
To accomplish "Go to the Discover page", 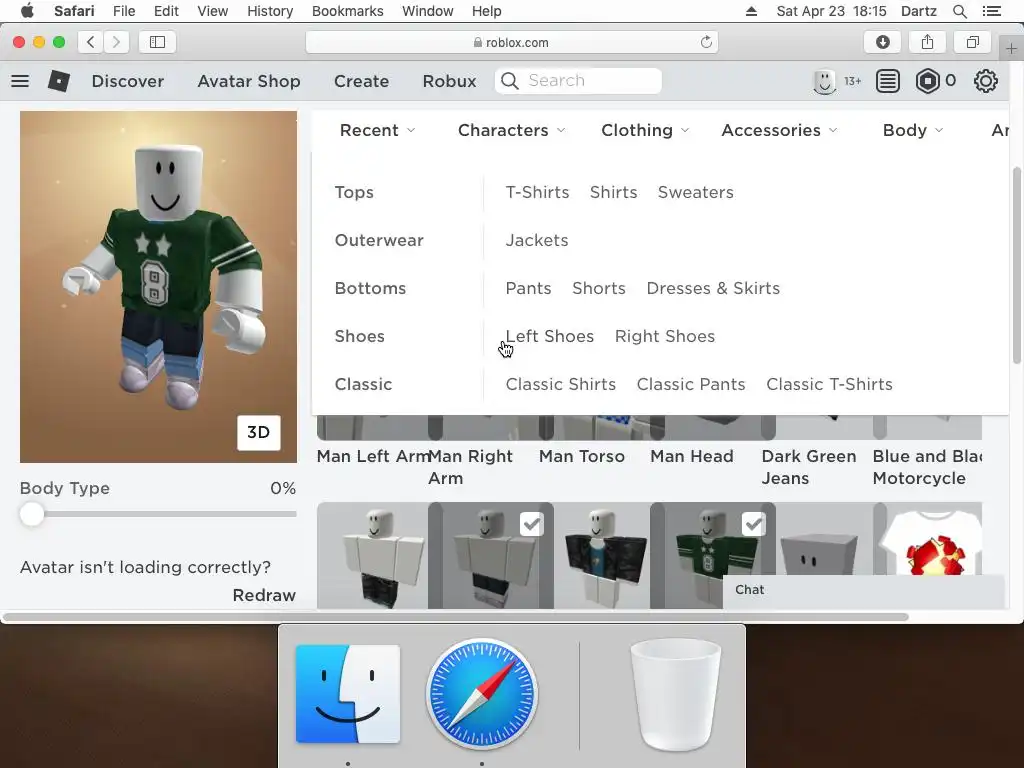I will 127,81.
